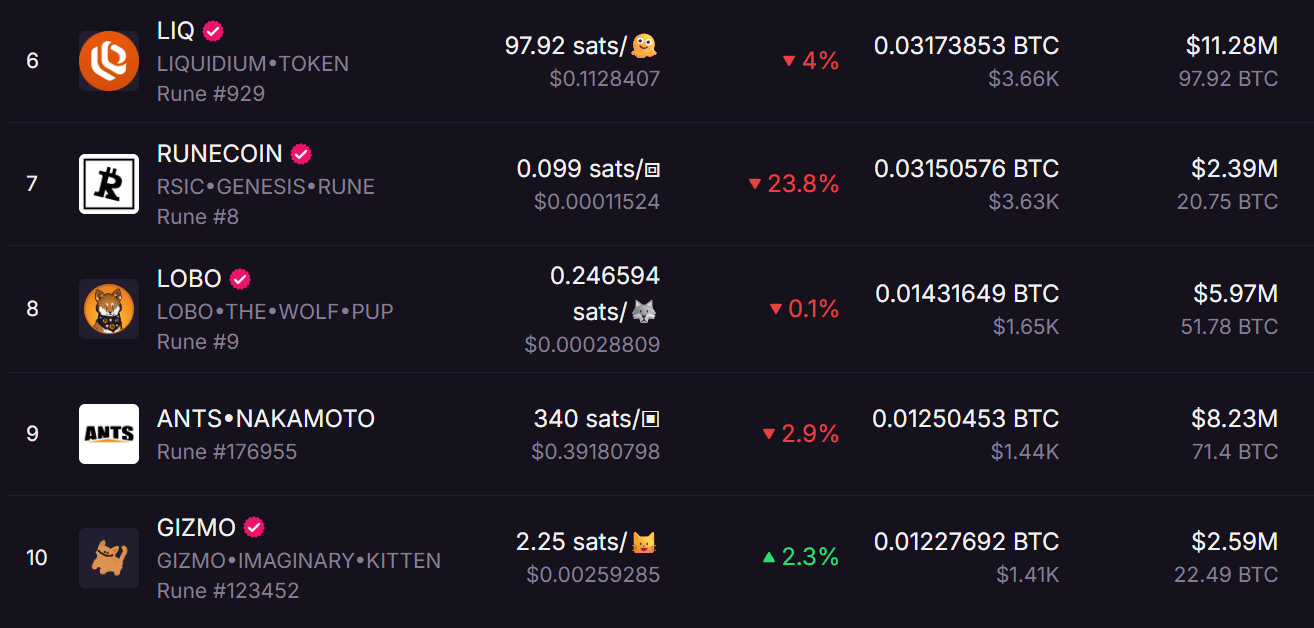Click the LOBO wolf pup avatar
Viewport: 1314px width, 628px height.
coord(109,309)
